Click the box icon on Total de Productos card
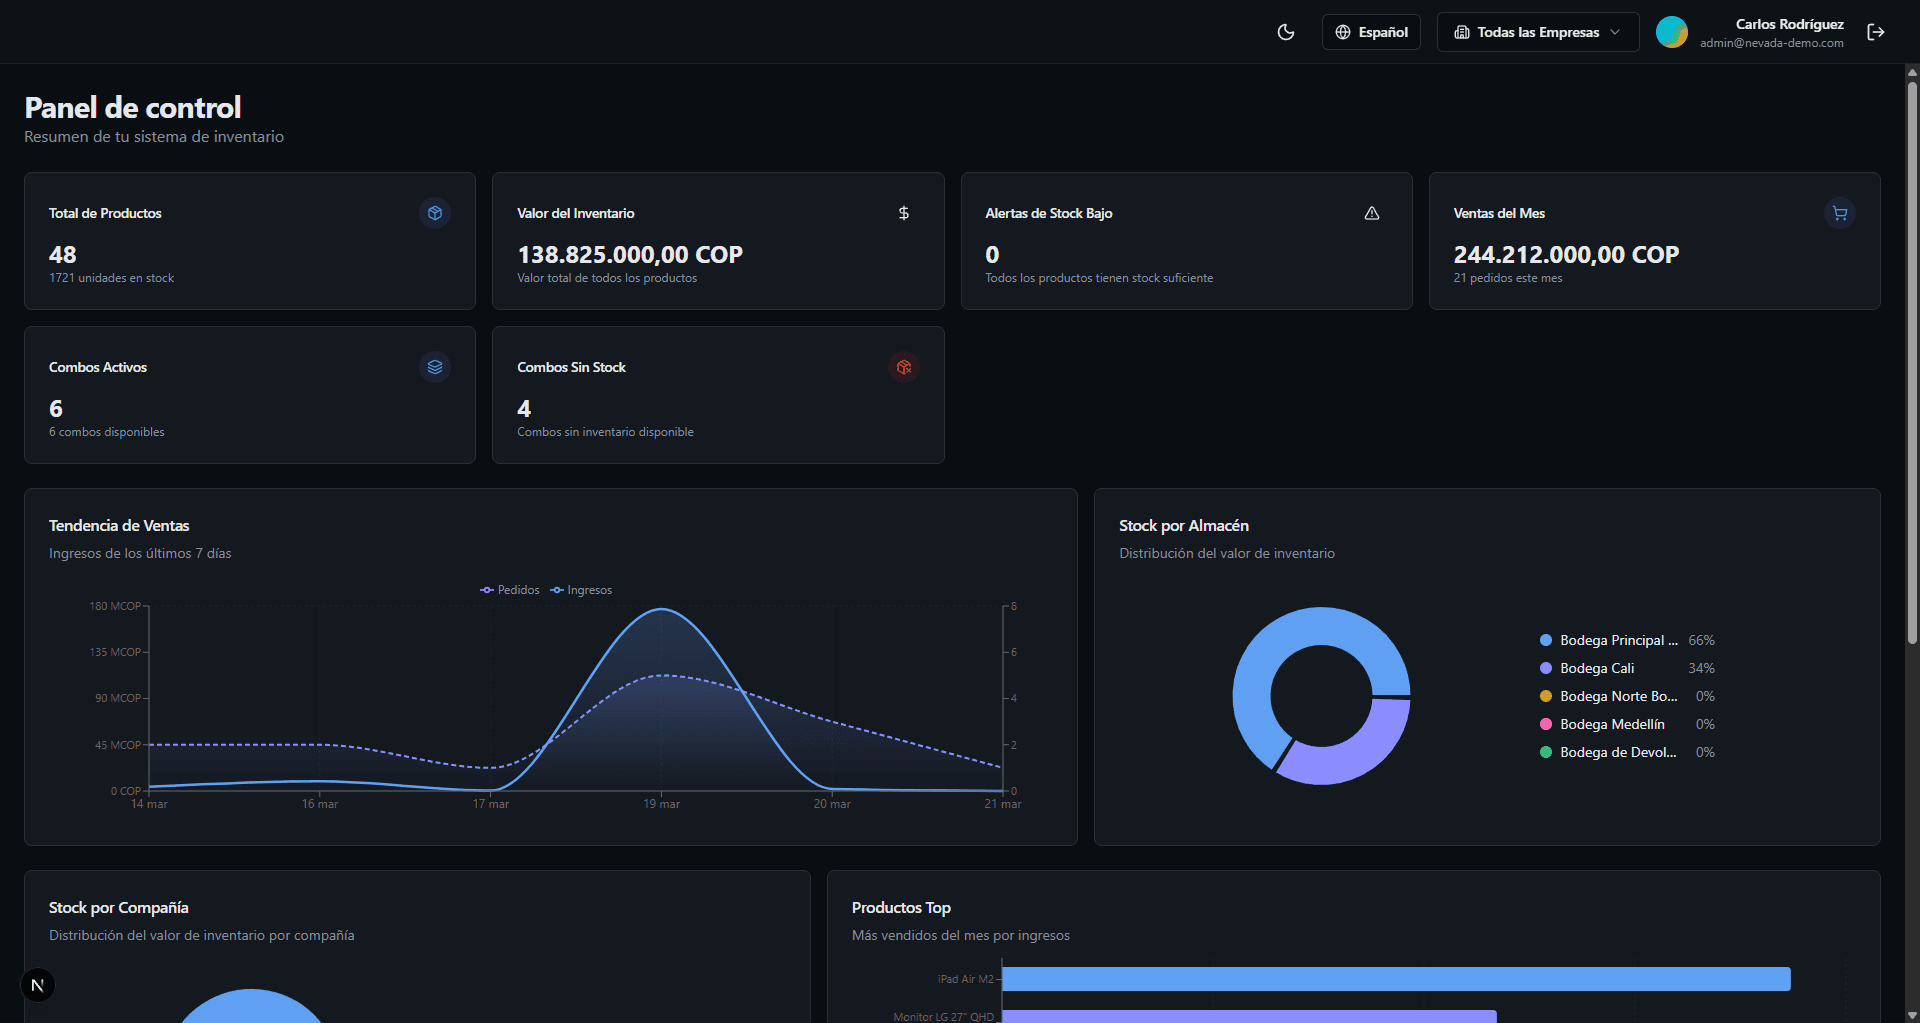The image size is (1920, 1023). [x=434, y=213]
